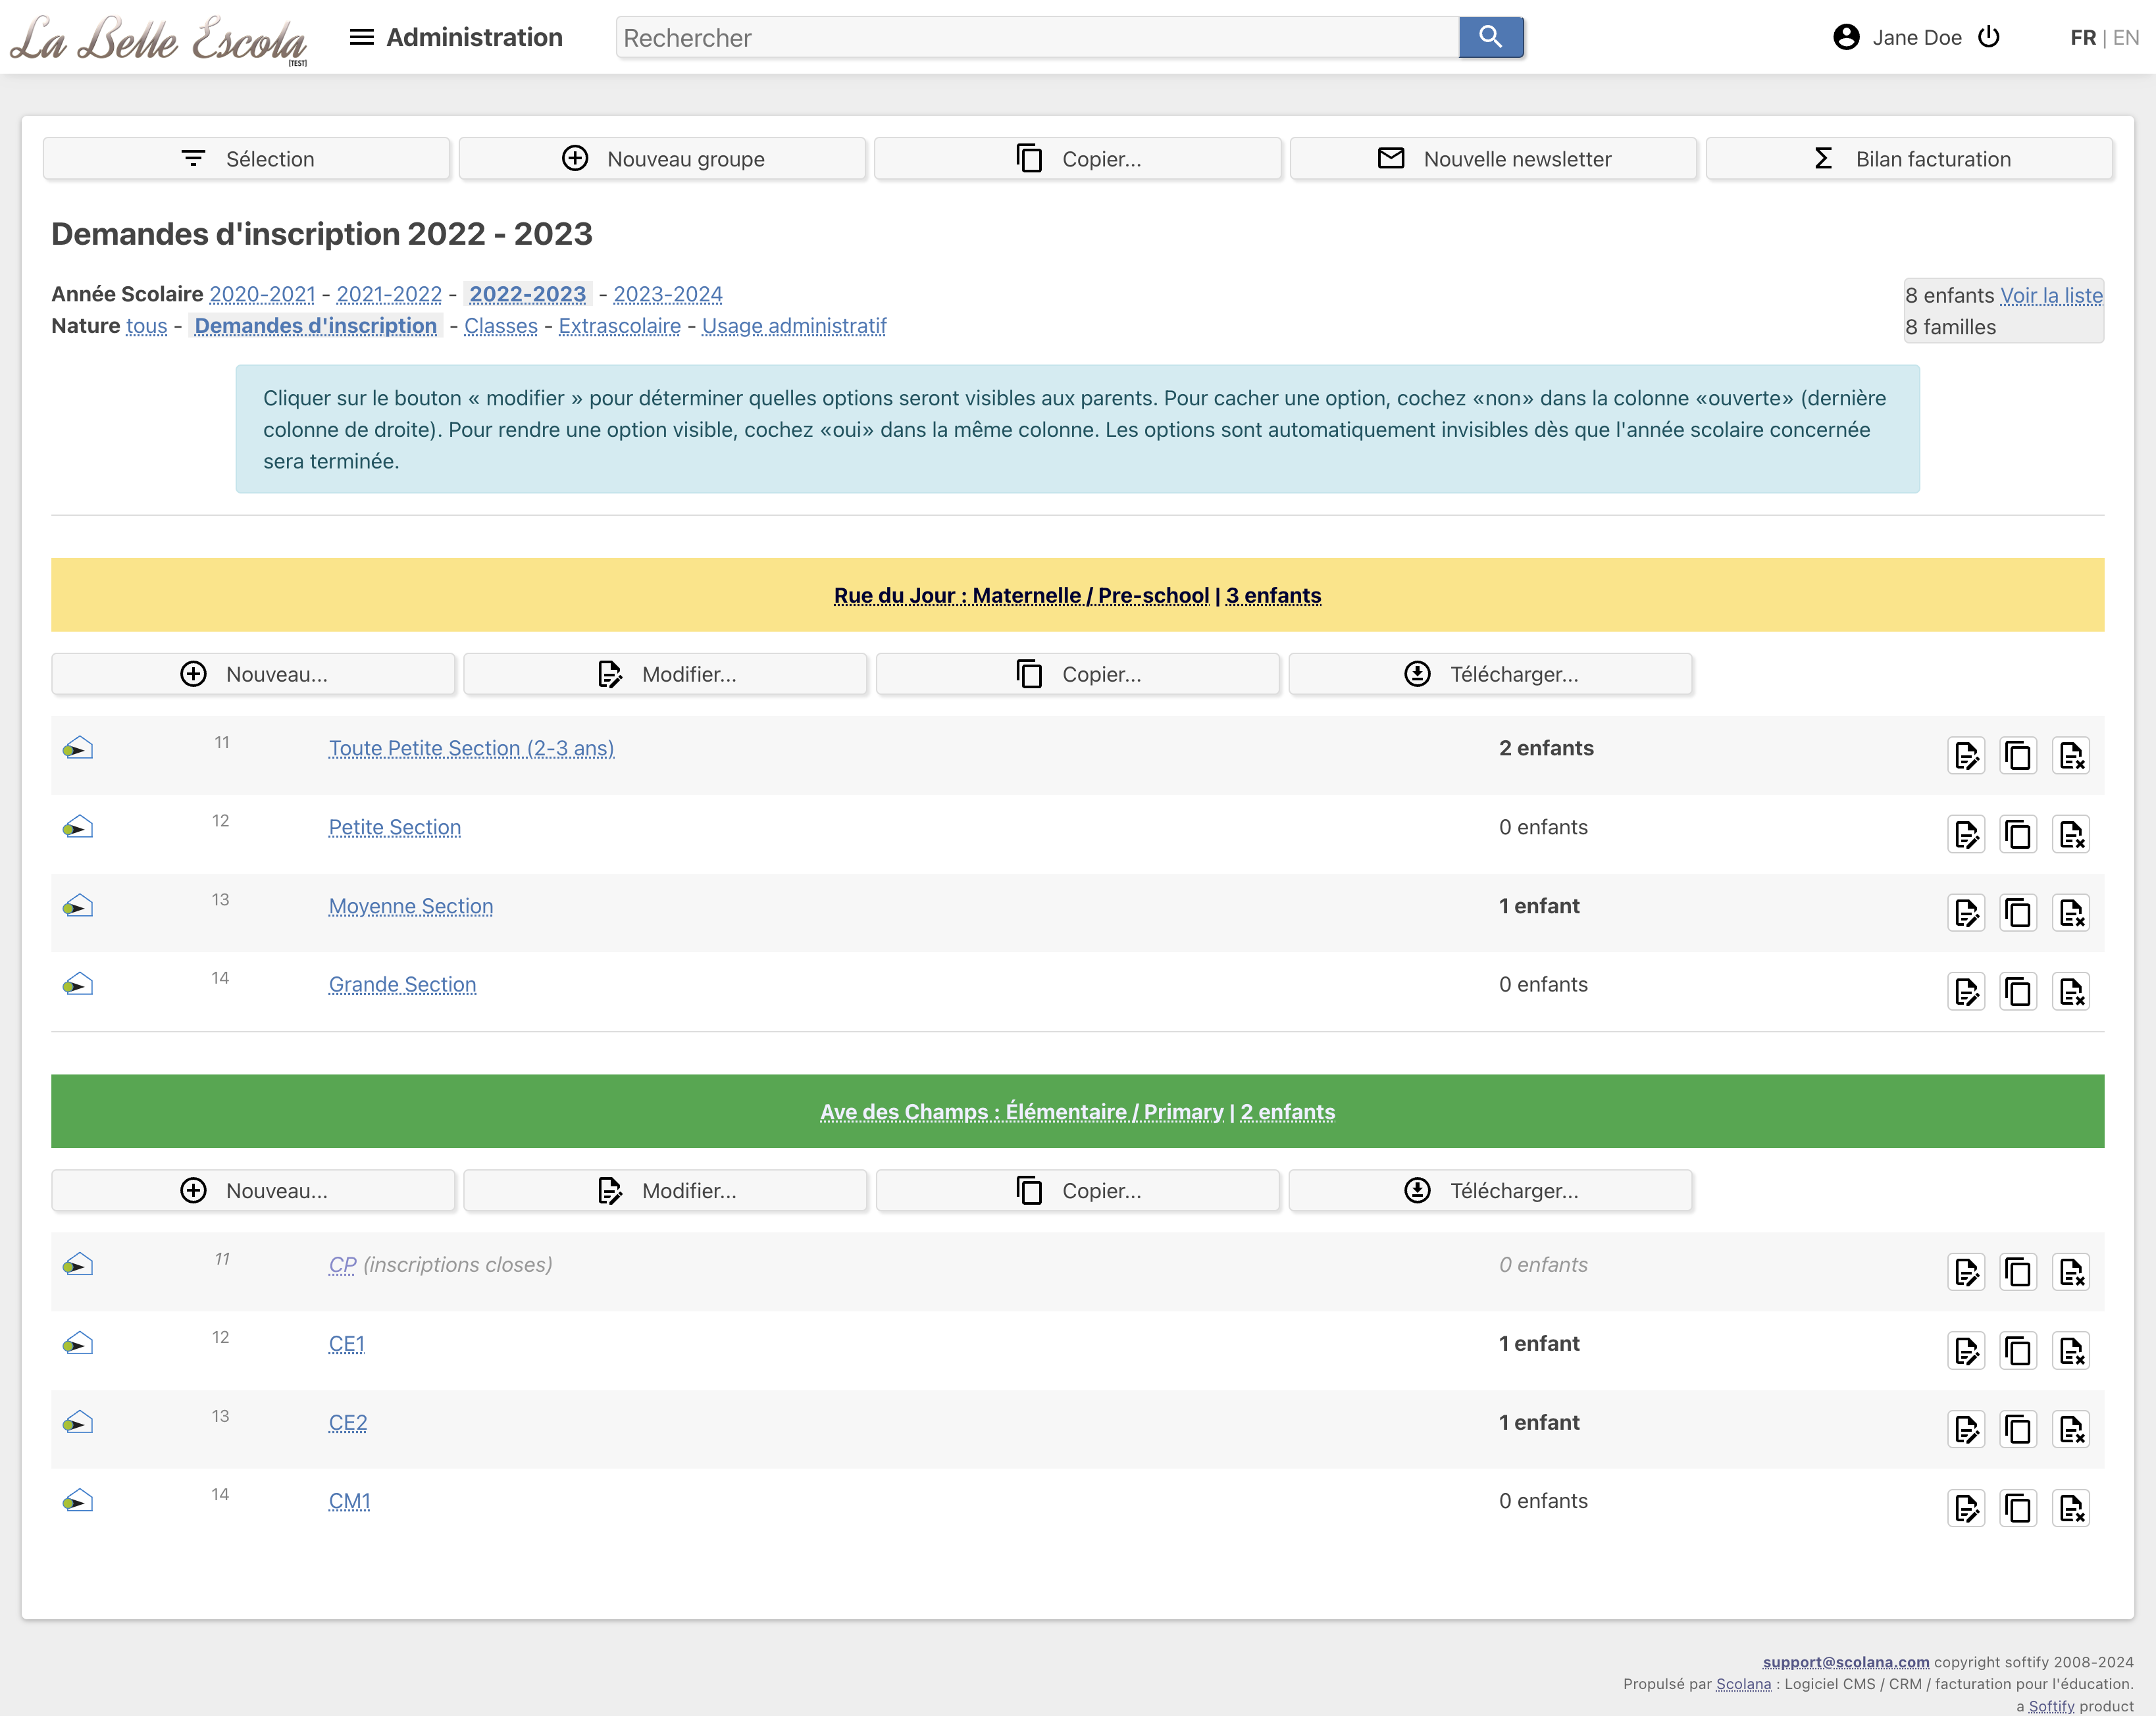
Task: Open top Copier... button
Action: pos(1078,159)
